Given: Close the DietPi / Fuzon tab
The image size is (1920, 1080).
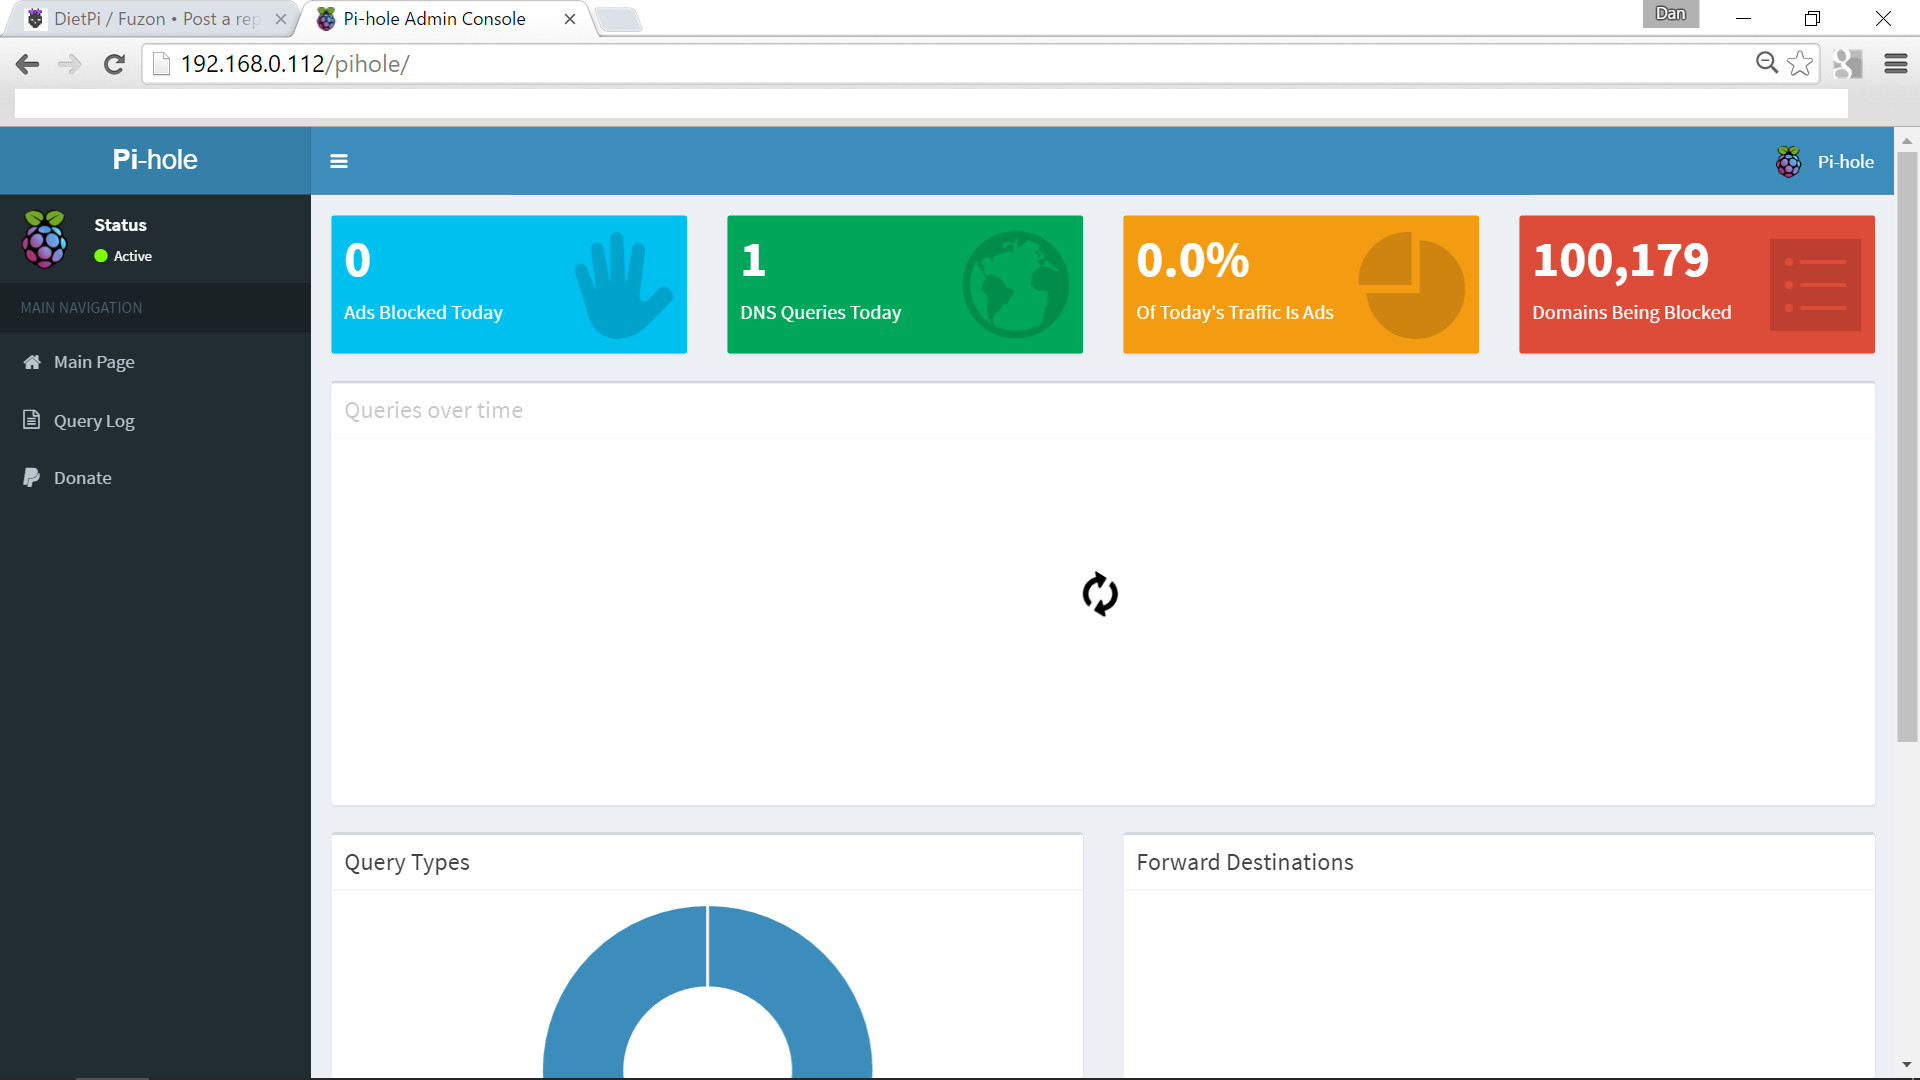Looking at the screenshot, I should (281, 19).
